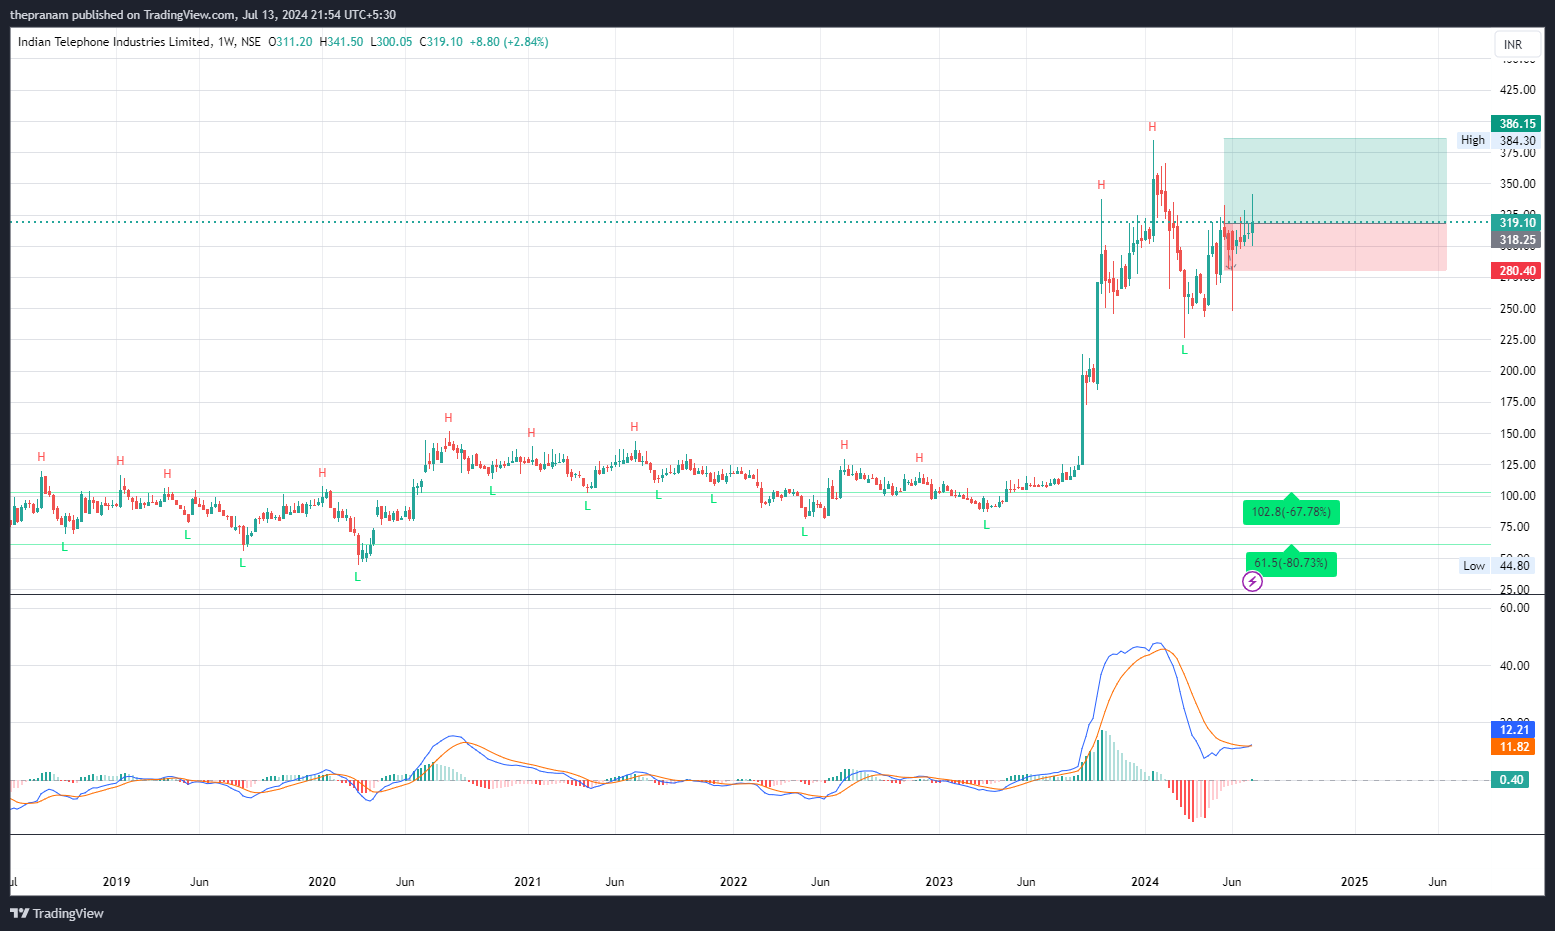The height and width of the screenshot is (931, 1555).
Task: Click the 2023 label on the time axis
Action: point(939,882)
